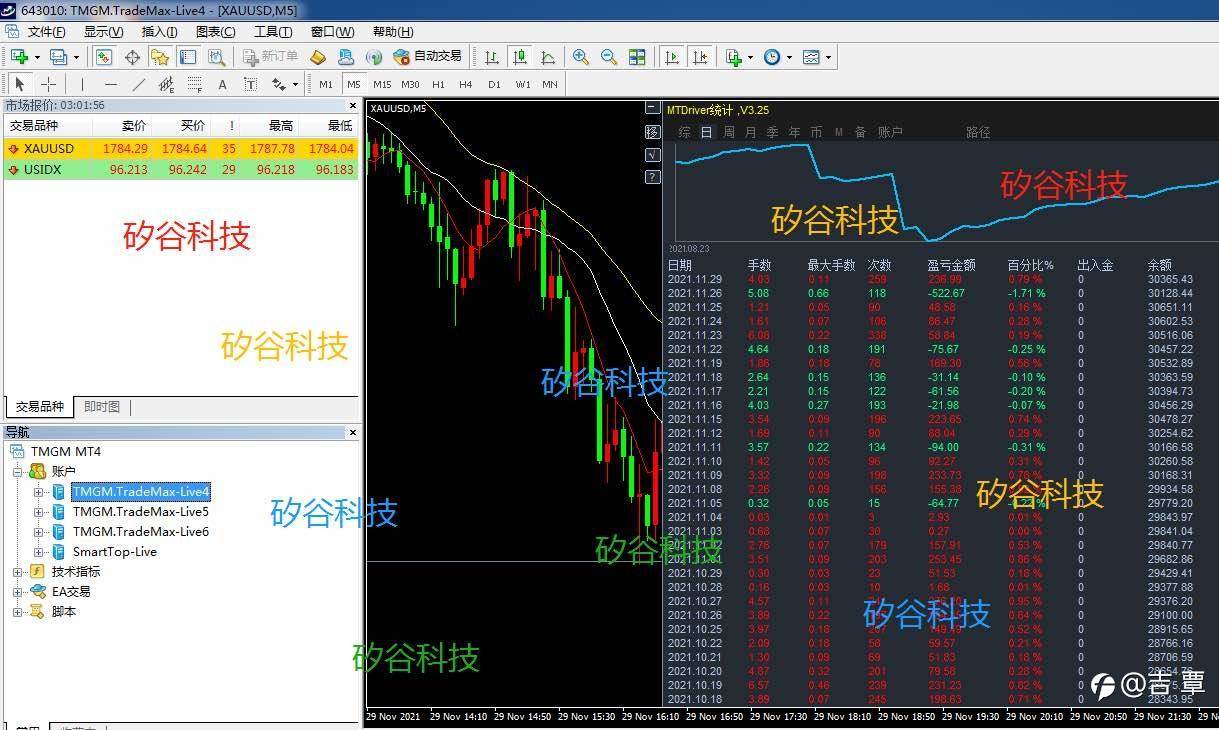Open the 帮助(H) menu
The image size is (1219, 730).
pos(391,32)
